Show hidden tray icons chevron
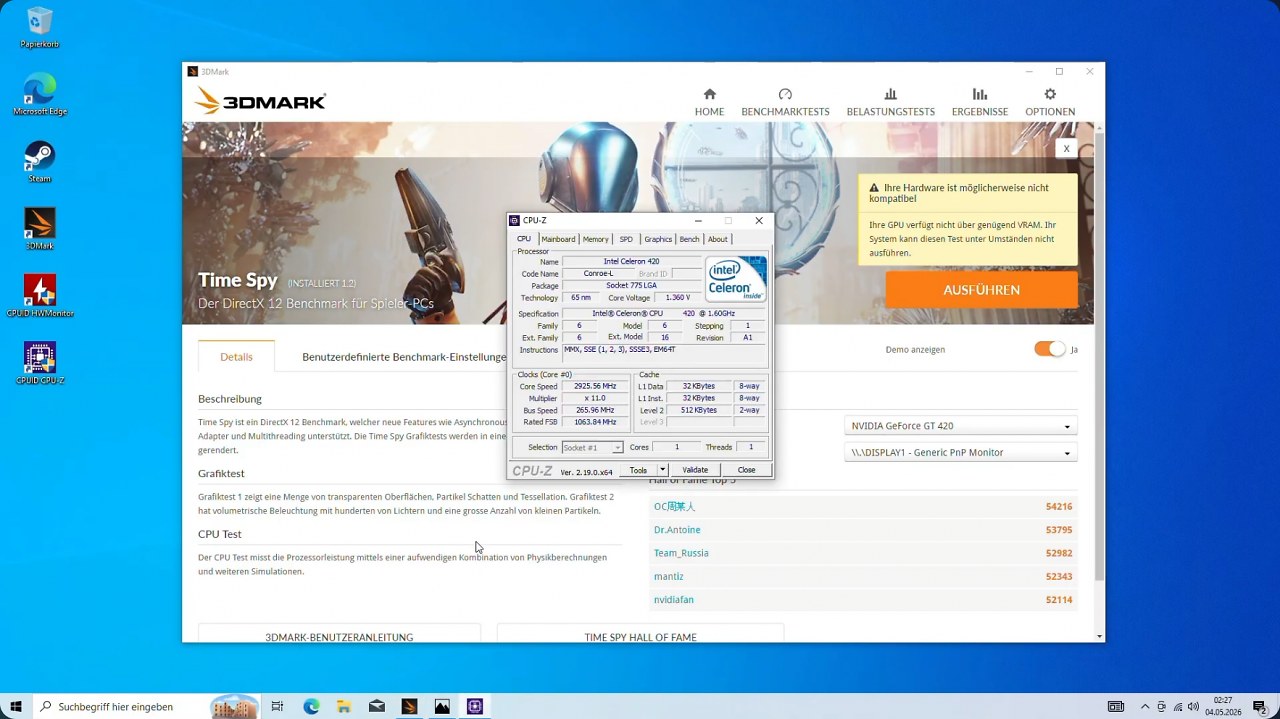 [x=1145, y=707]
